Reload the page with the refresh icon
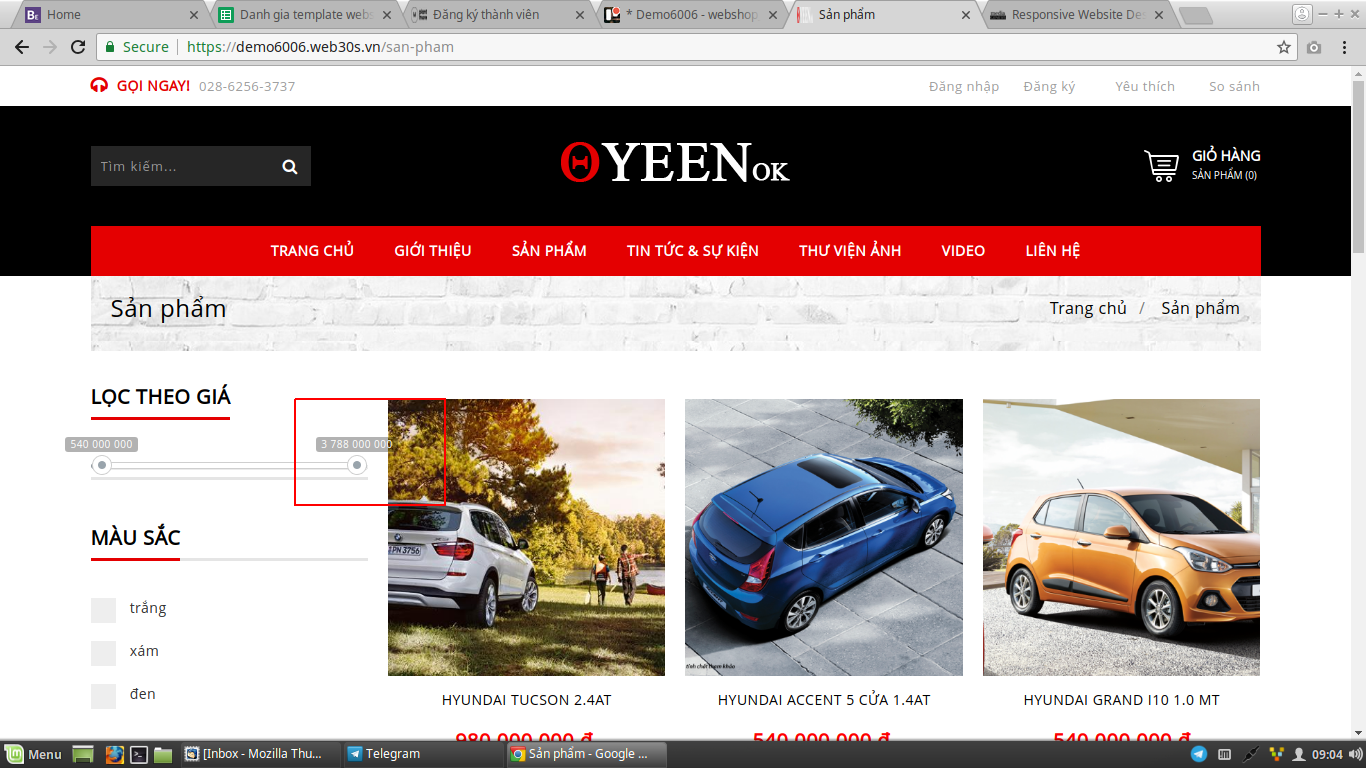 click(78, 47)
